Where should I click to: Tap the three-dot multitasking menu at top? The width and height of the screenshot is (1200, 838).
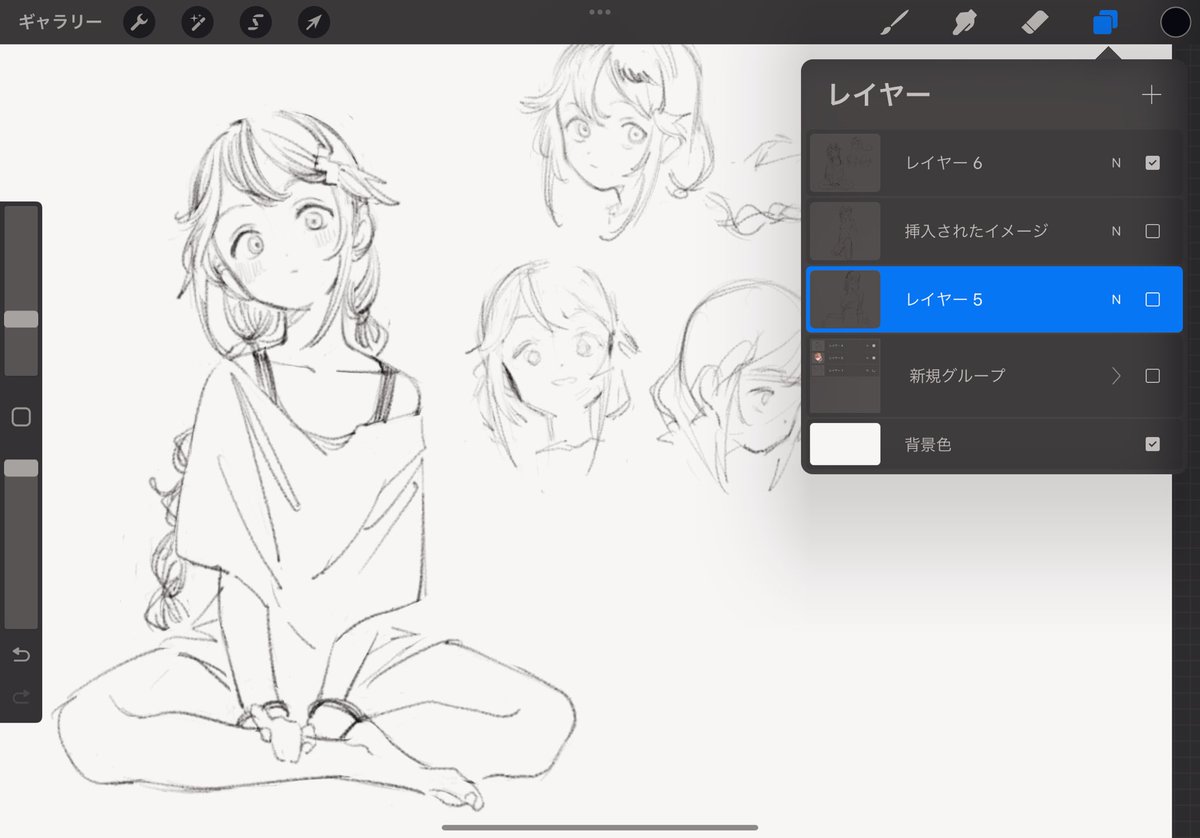(600, 12)
